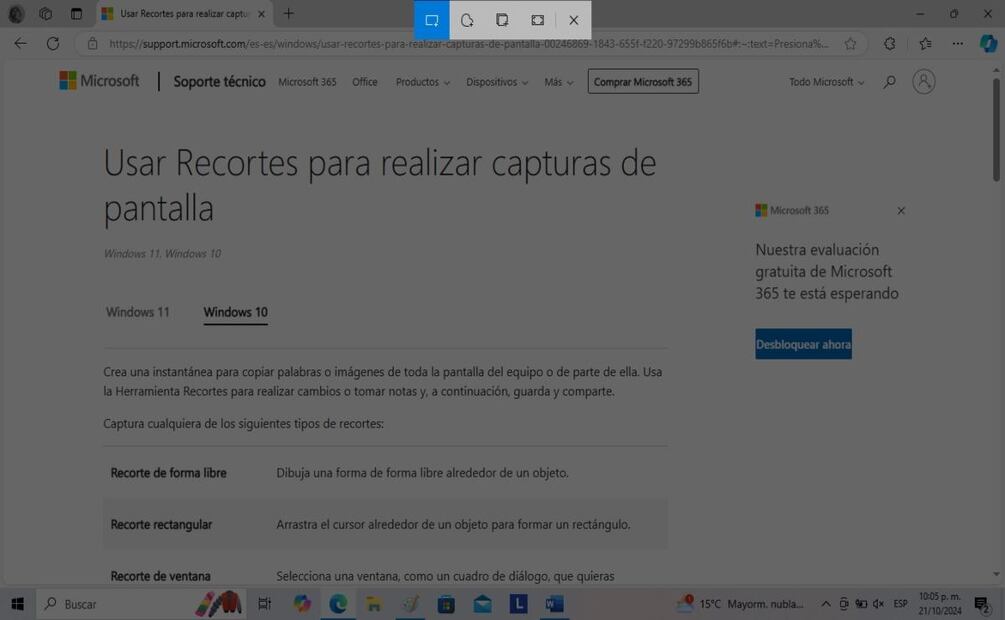Close the snipping toolbar

573,20
